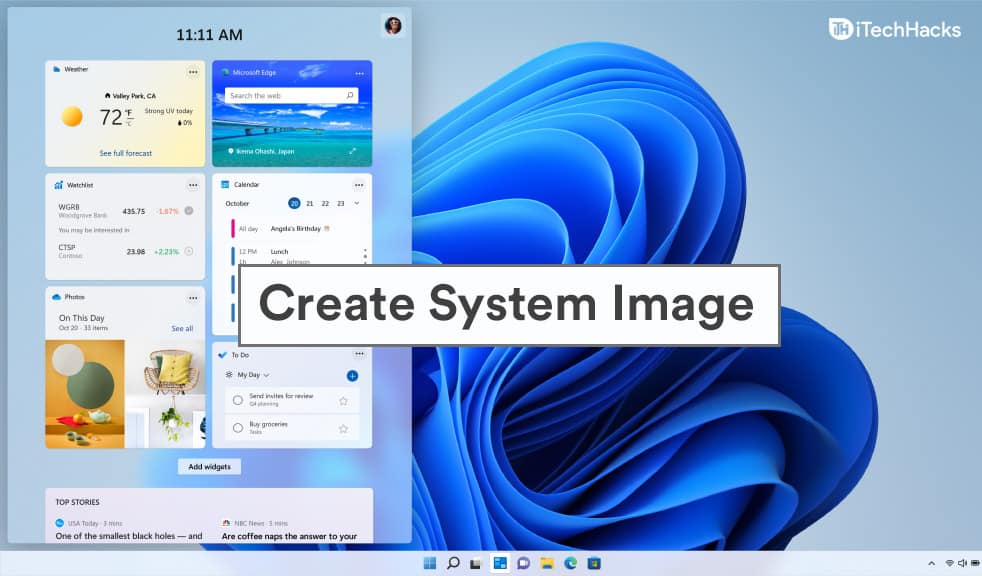Click the battery tray icon
The width and height of the screenshot is (982, 576).
974,563
